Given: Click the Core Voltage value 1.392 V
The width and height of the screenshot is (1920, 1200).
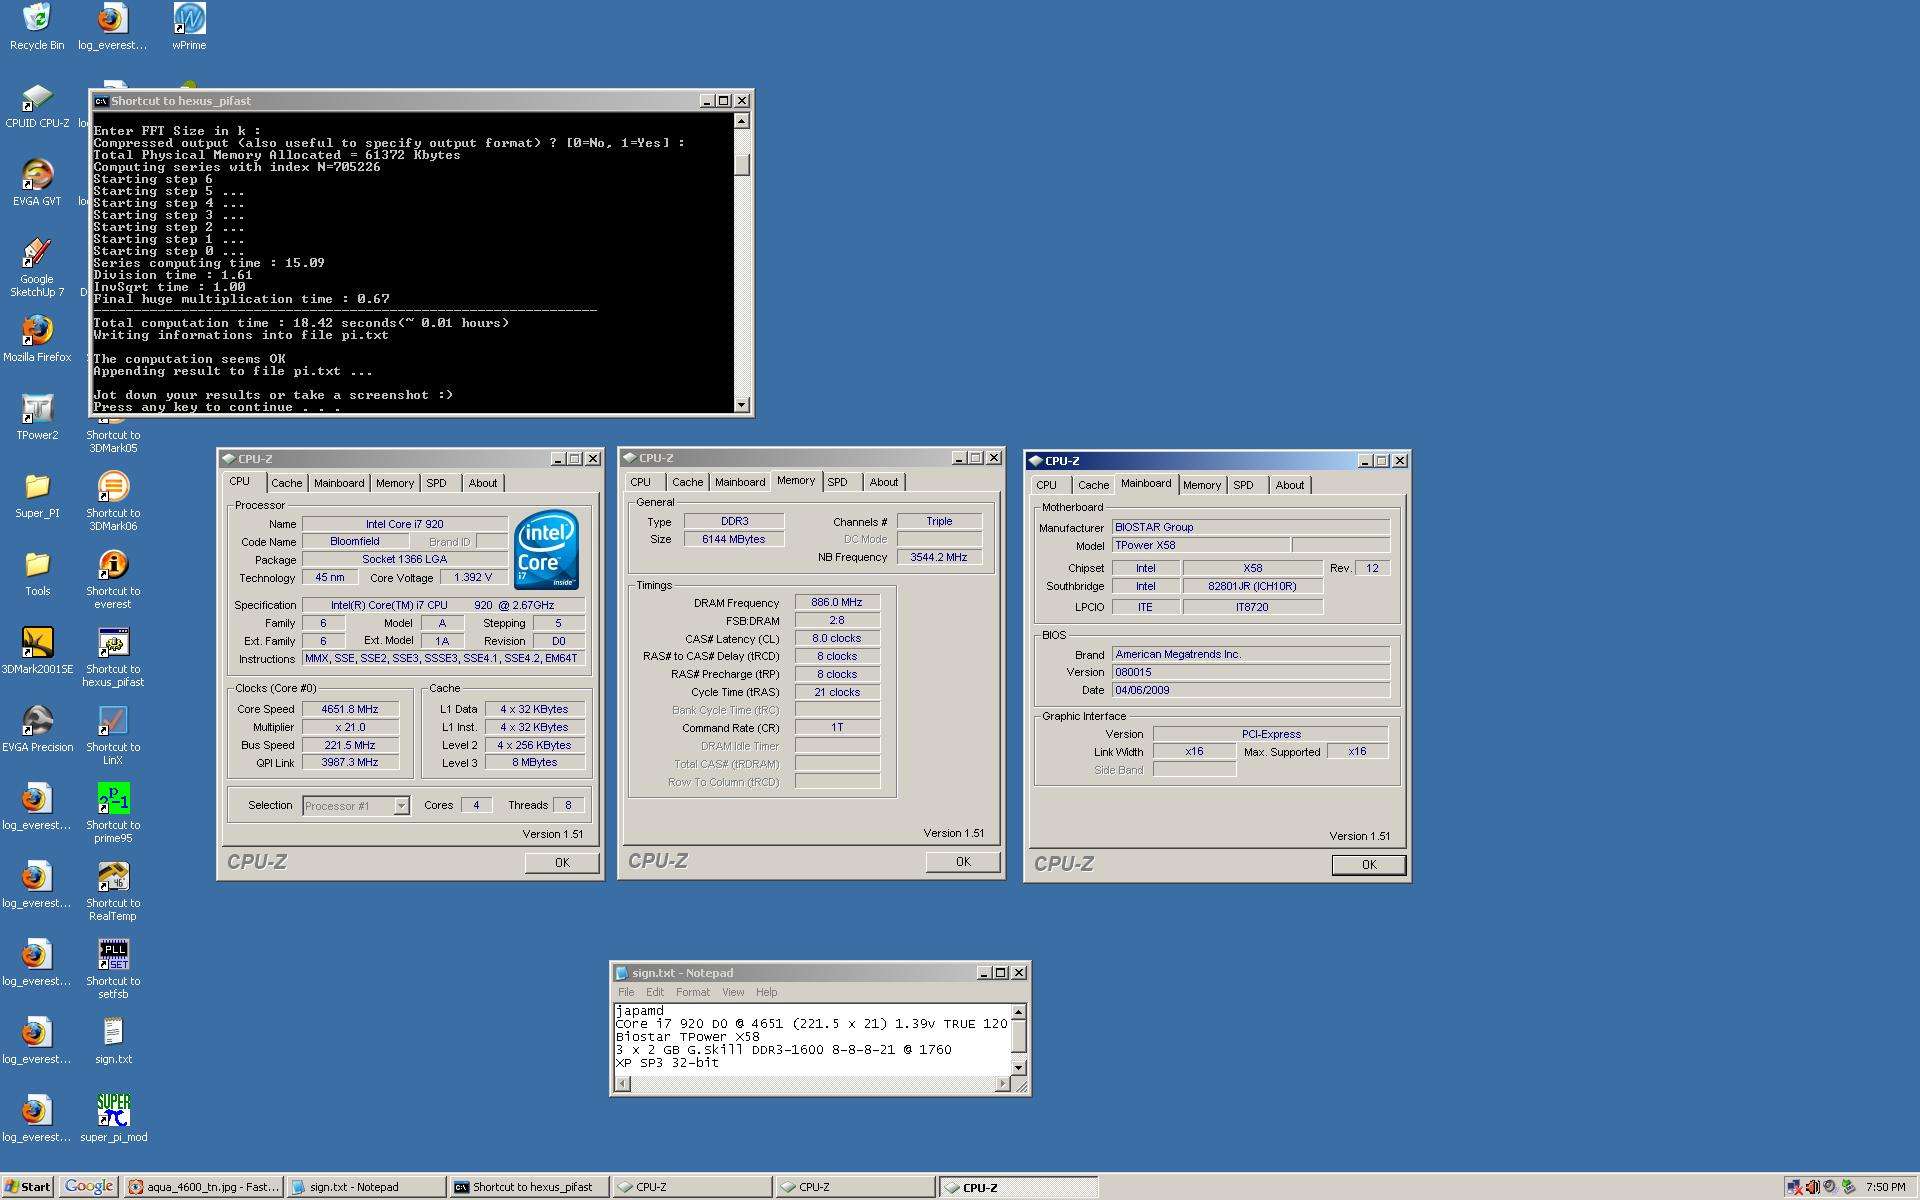Looking at the screenshot, I should [473, 578].
